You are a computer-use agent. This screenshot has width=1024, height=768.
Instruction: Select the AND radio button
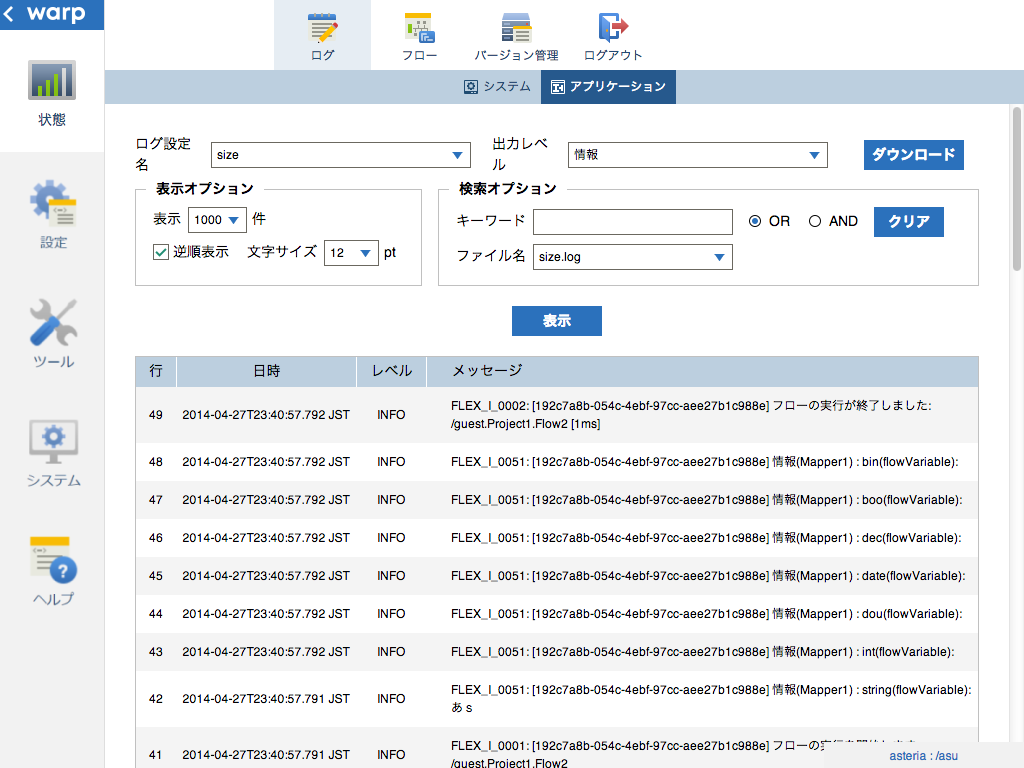click(815, 221)
